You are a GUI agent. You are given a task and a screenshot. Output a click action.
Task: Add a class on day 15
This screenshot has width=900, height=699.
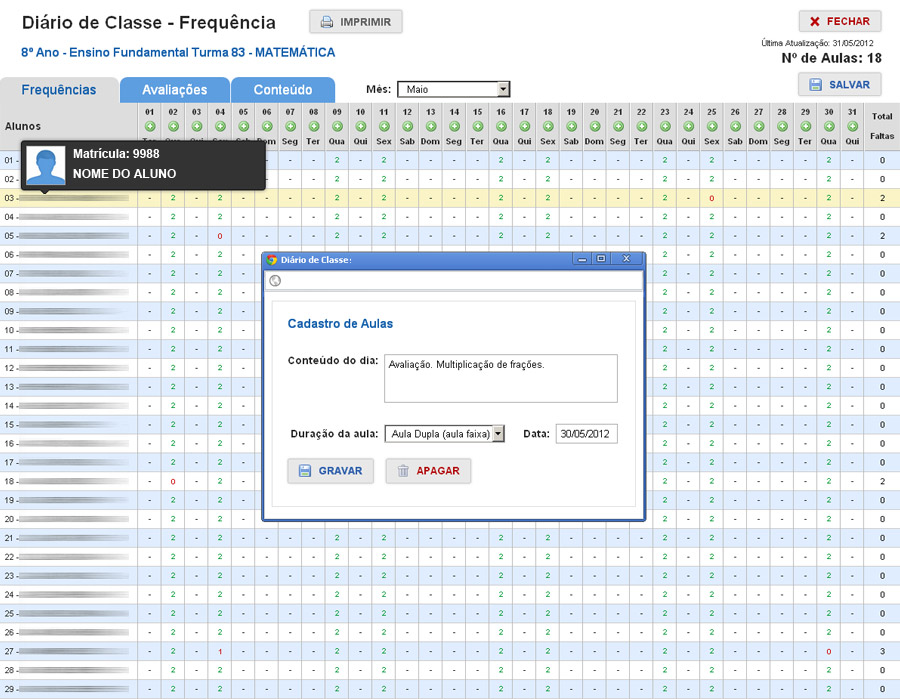coord(478,126)
